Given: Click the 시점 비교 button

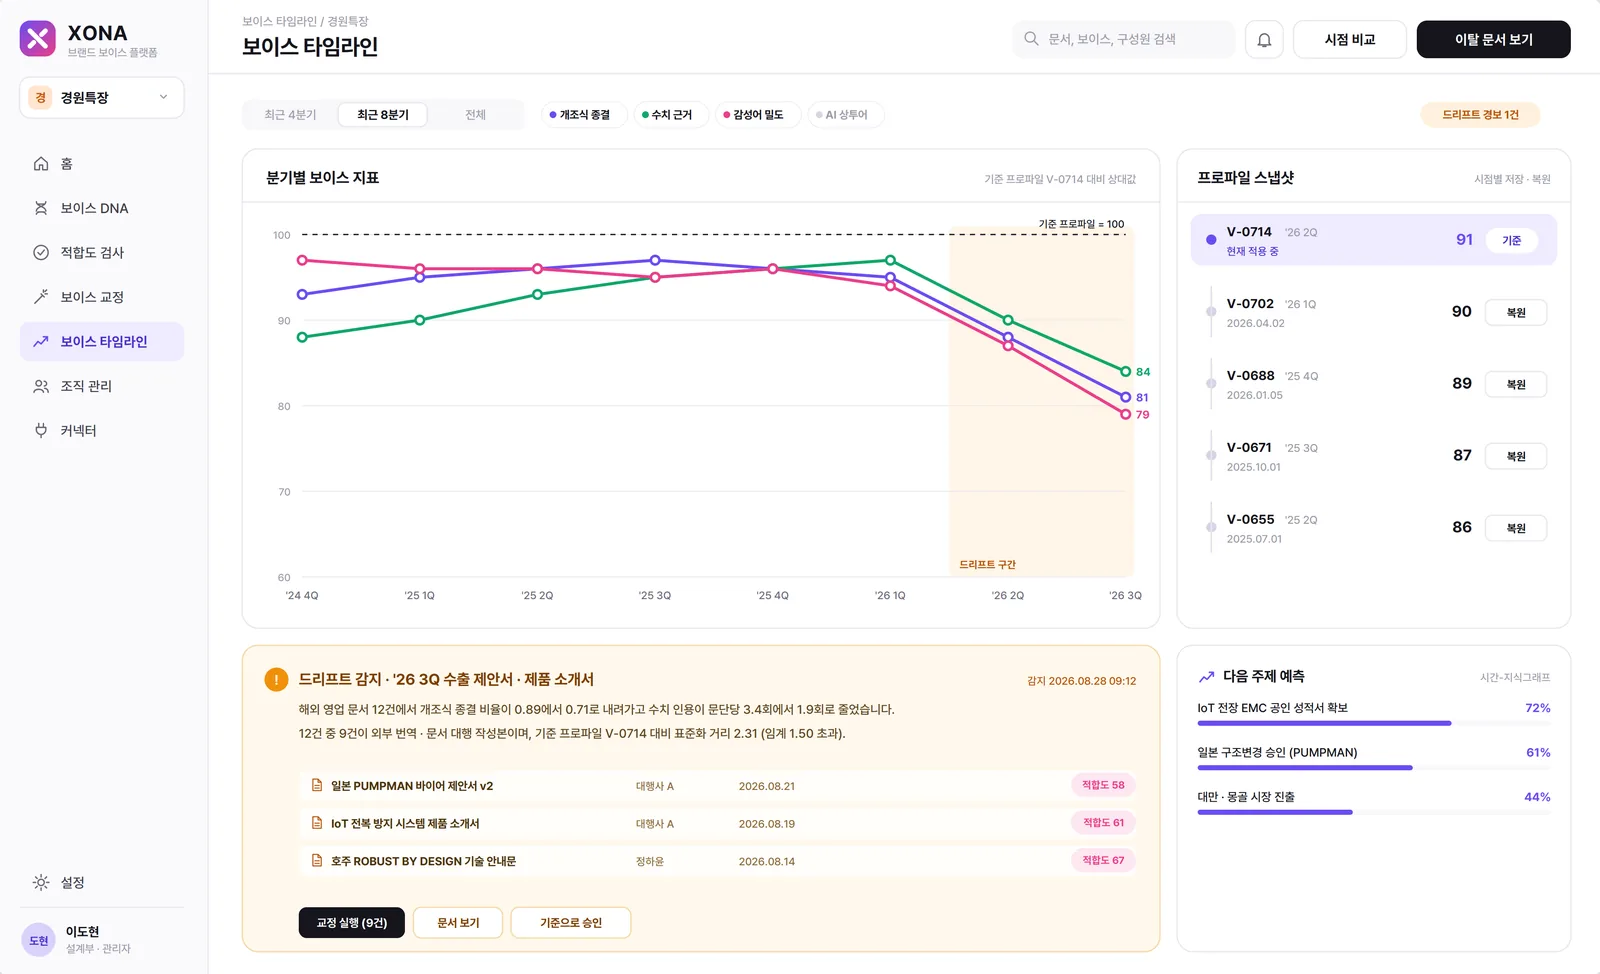Looking at the screenshot, I should pyautogui.click(x=1350, y=40).
